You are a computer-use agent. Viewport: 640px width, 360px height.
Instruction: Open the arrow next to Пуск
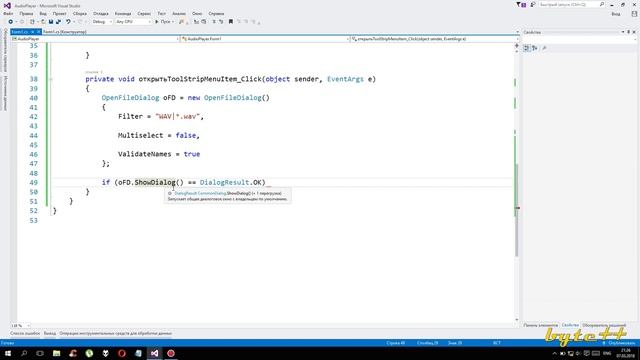click(173, 22)
